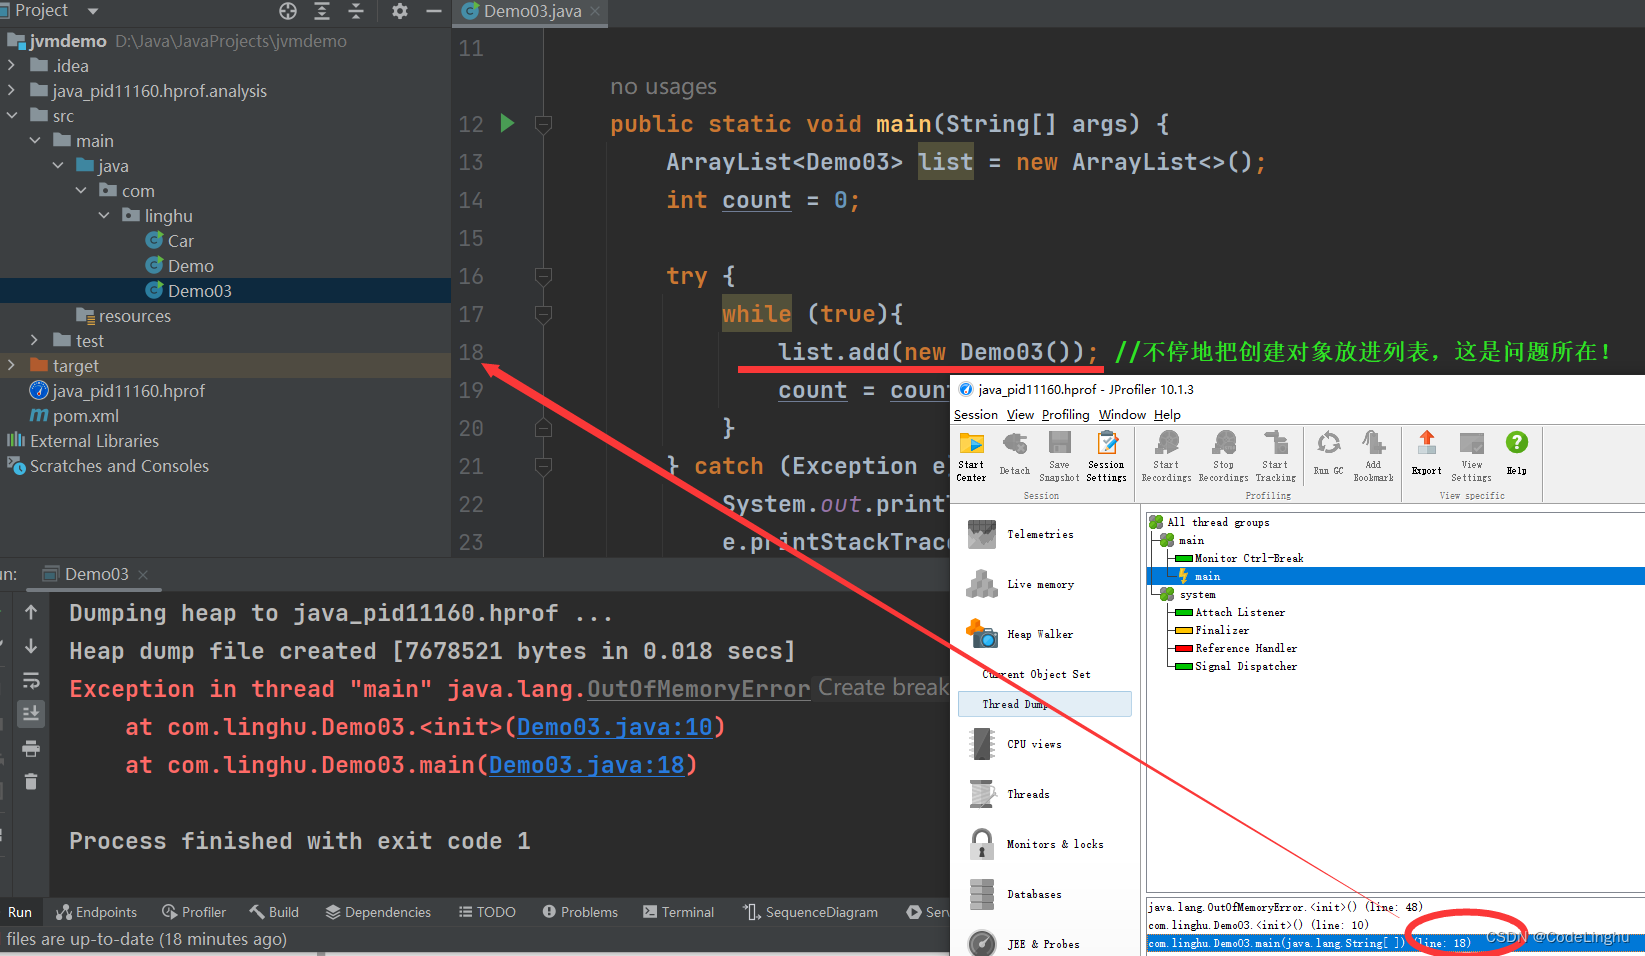
Task: Expand the test folder
Action: click(x=35, y=340)
